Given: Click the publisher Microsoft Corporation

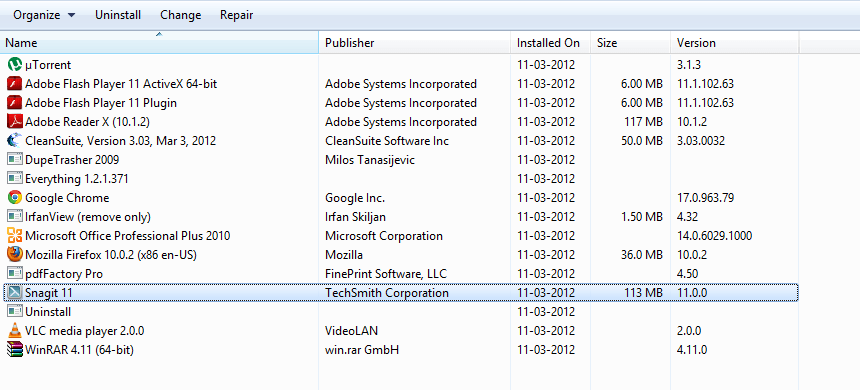Looking at the screenshot, I should pos(384,236).
